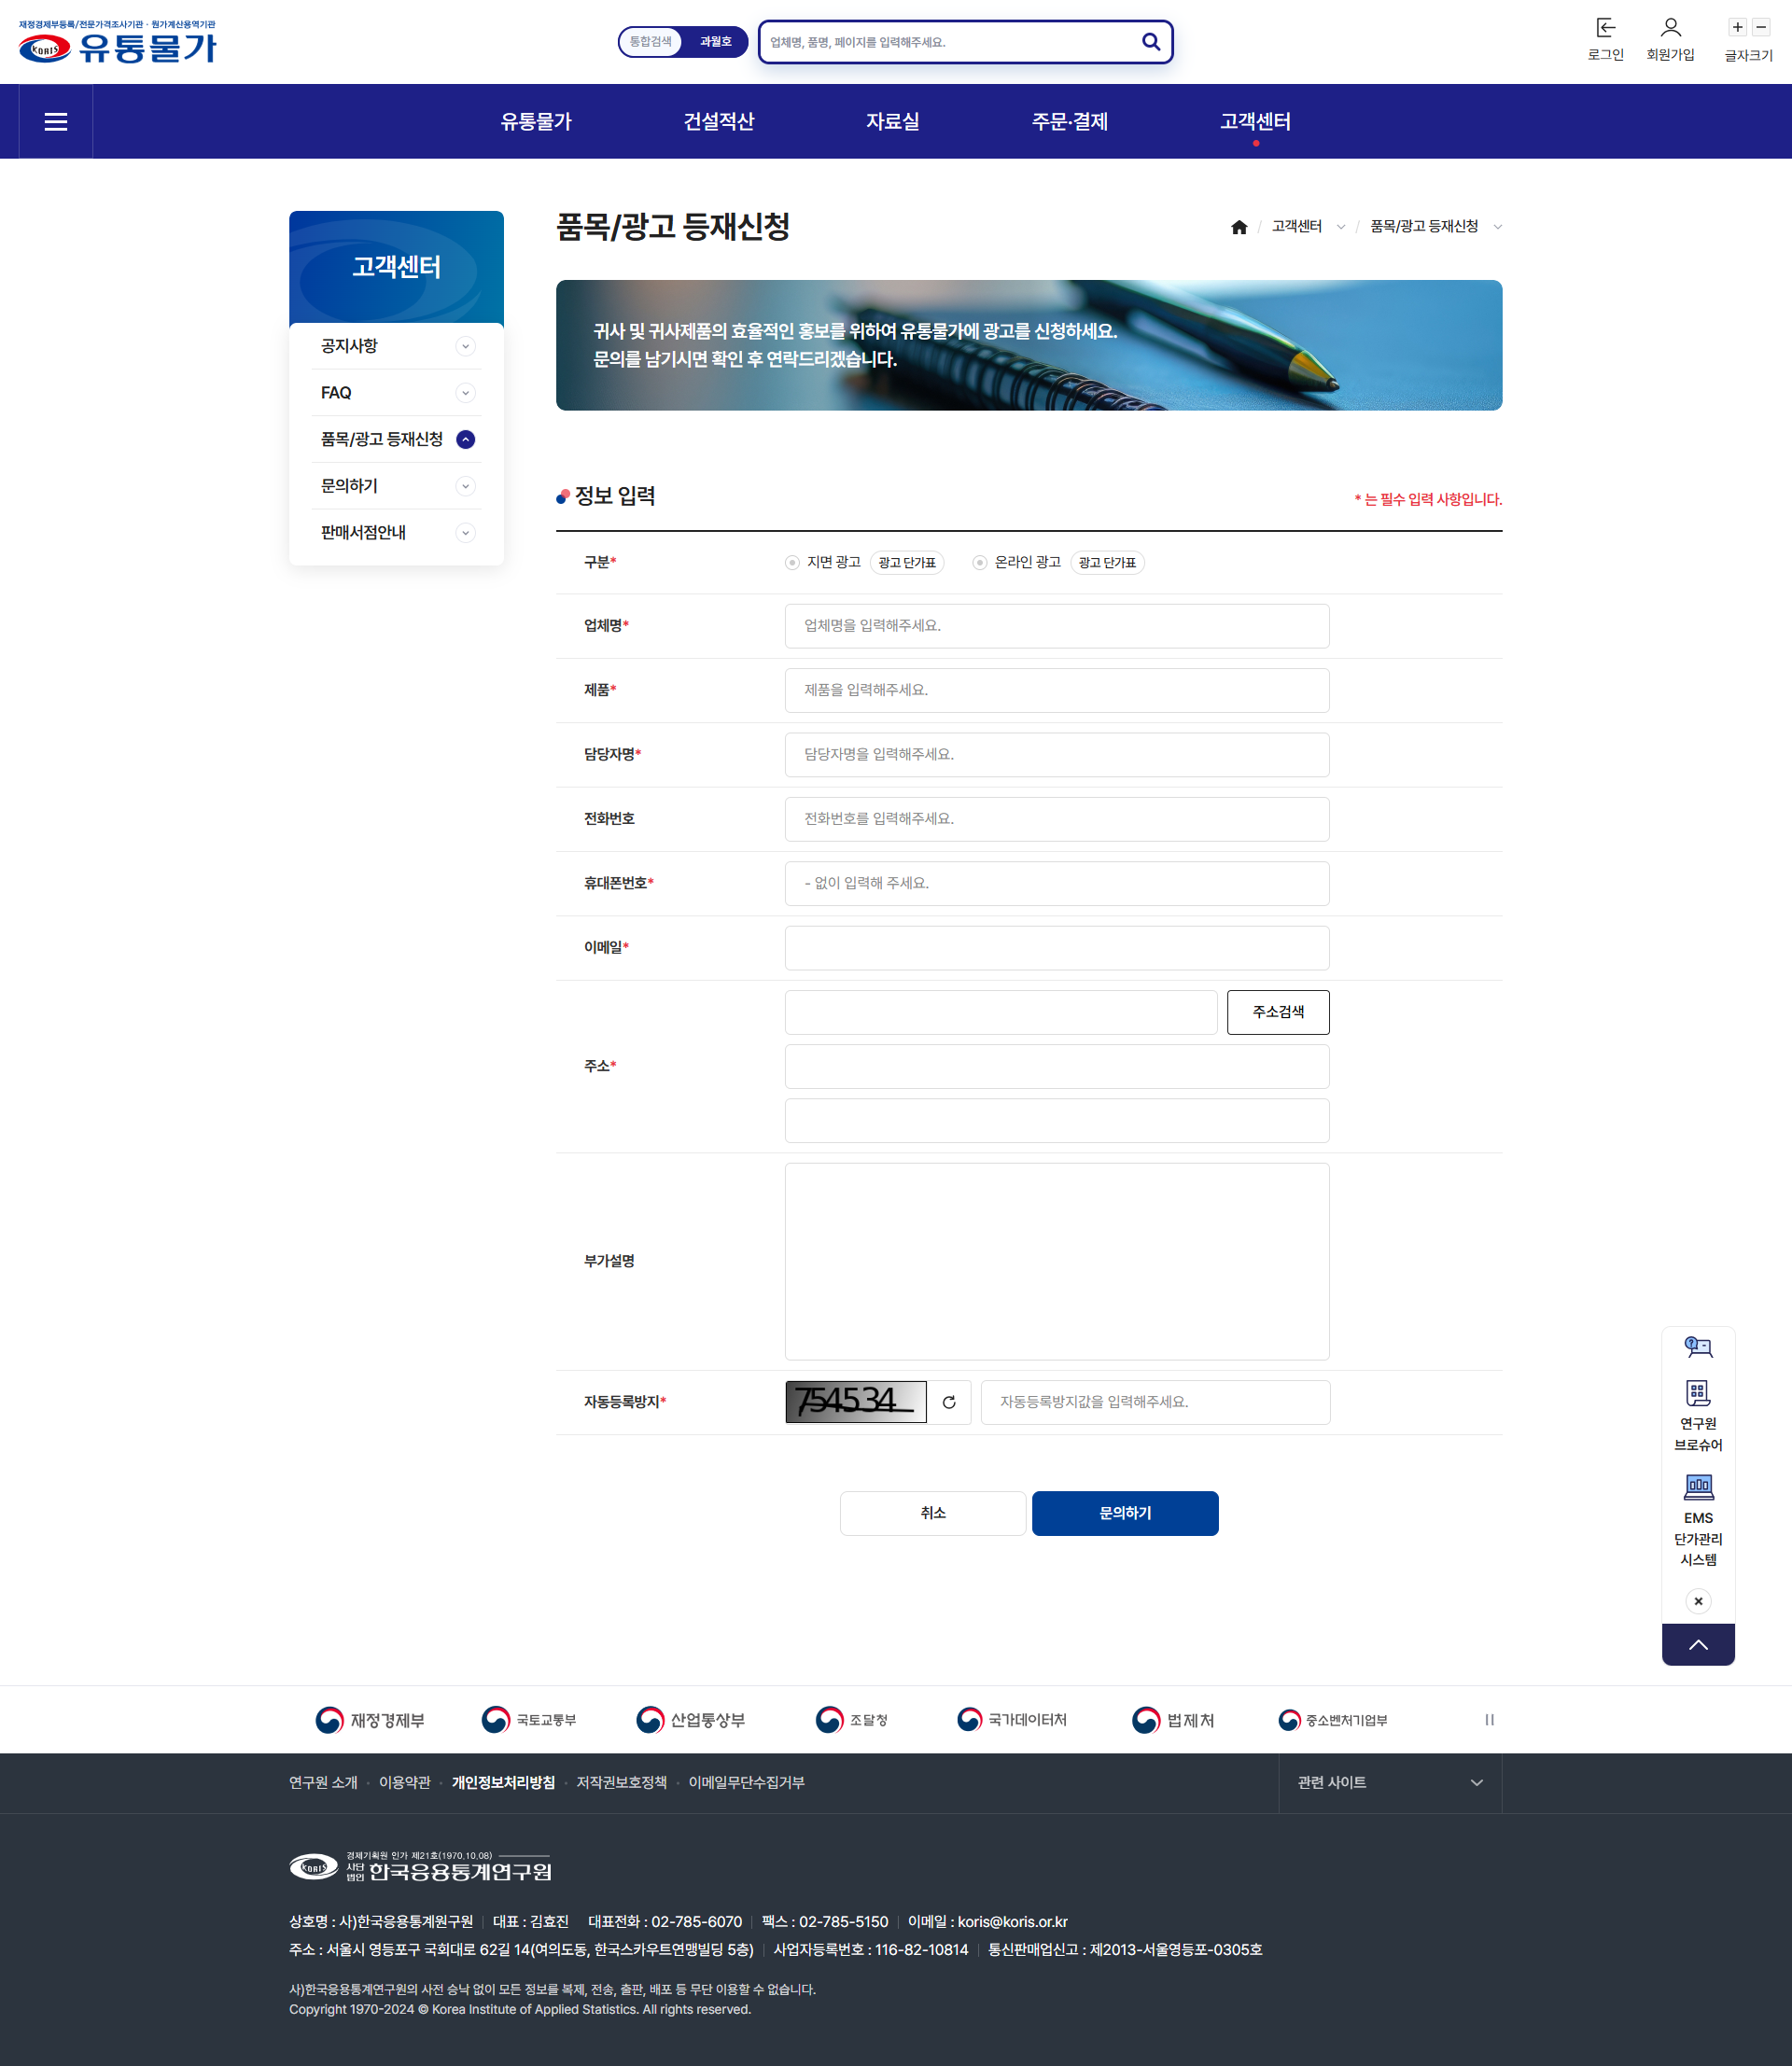Refresh the captcha image
This screenshot has width=1792, height=2066.
tap(949, 1402)
